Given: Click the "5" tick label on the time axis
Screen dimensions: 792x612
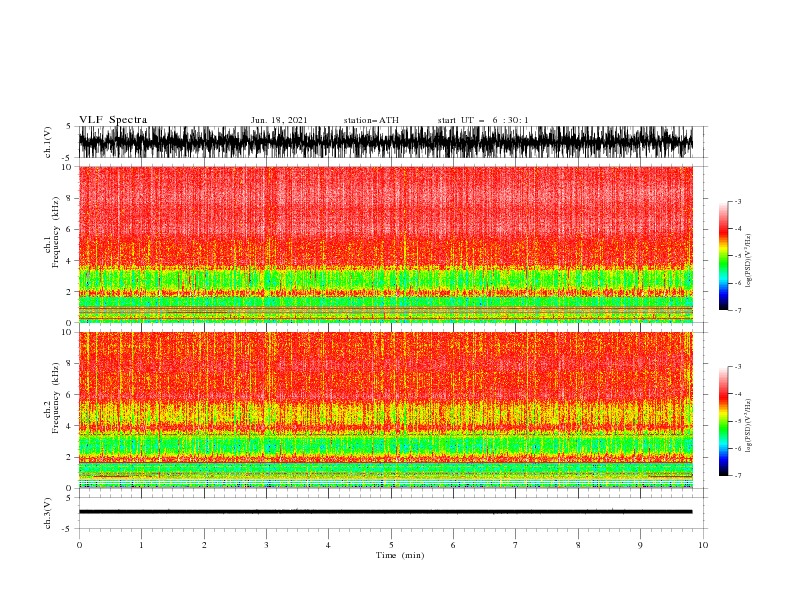Looking at the screenshot, I should click(391, 545).
